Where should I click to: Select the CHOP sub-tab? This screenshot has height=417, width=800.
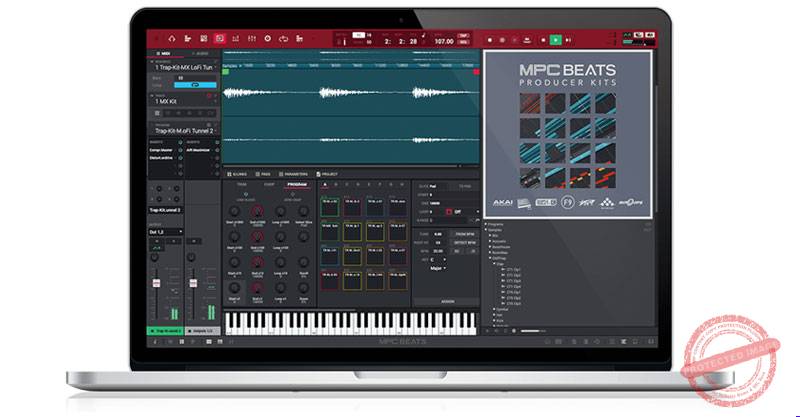(x=269, y=184)
